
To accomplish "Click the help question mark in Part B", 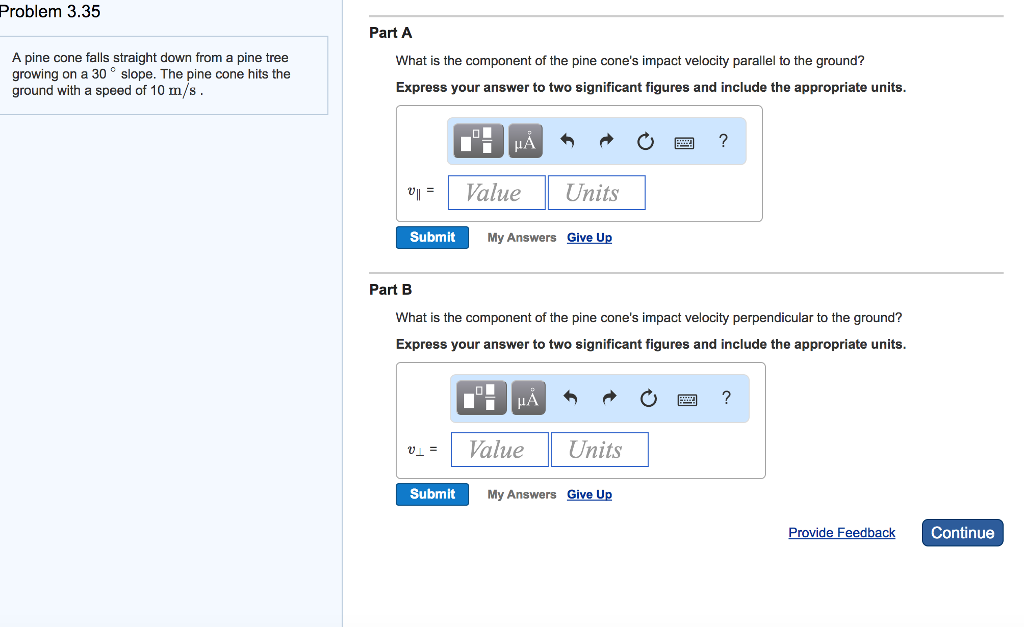I will (x=726, y=397).
